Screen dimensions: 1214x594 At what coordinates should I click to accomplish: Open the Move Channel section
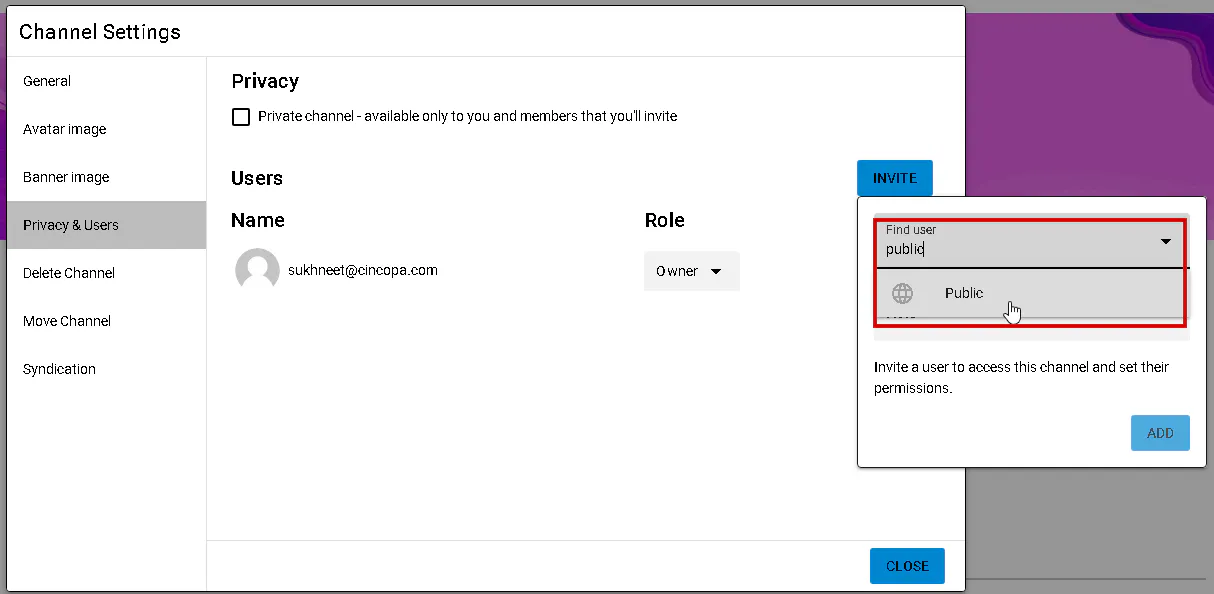106,321
